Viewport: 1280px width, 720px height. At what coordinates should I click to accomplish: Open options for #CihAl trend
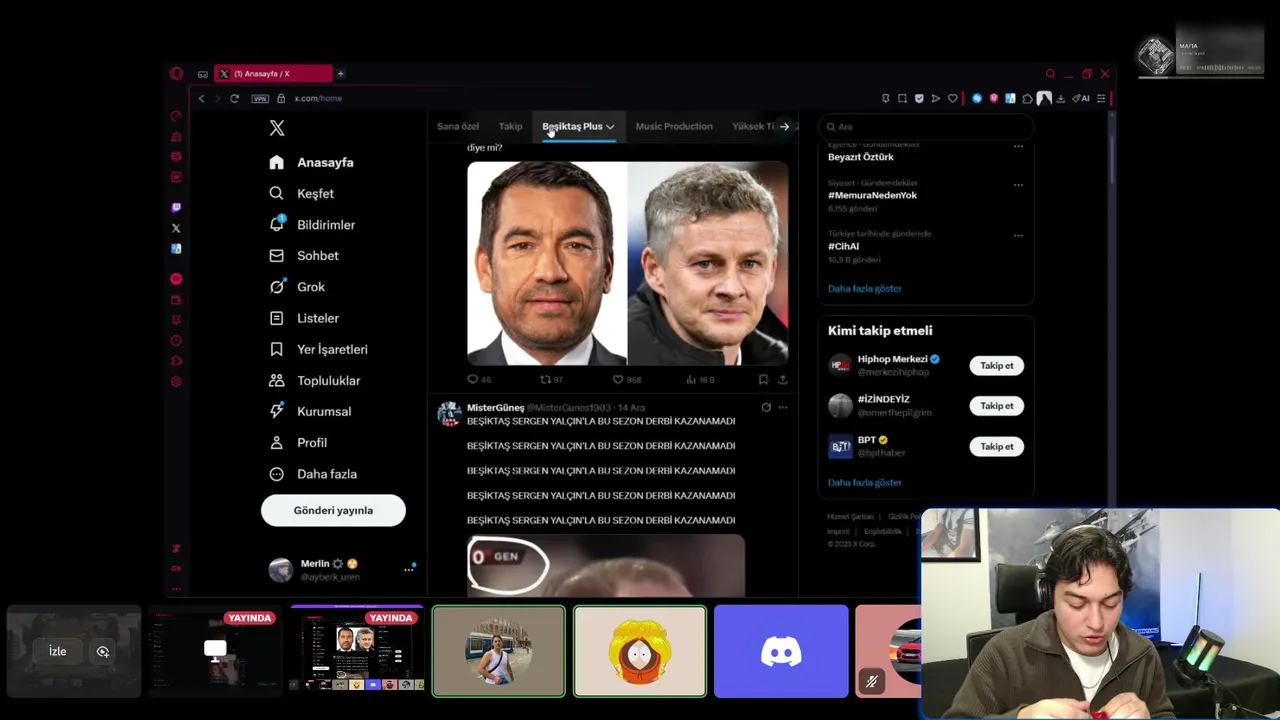click(1018, 236)
